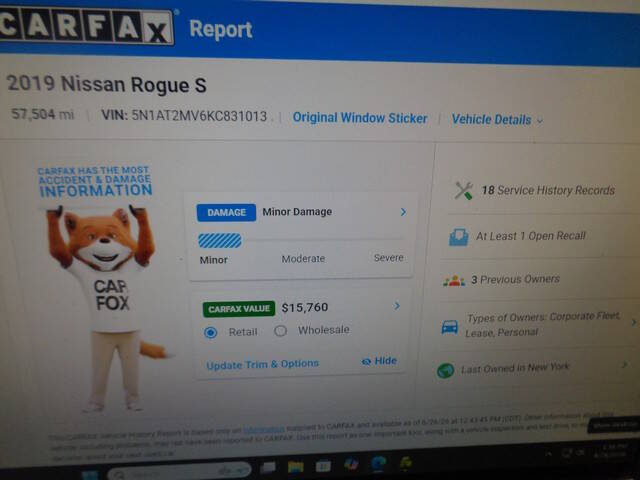Open the Copilot icon in the taskbar
The image size is (640, 480).
coord(351,464)
